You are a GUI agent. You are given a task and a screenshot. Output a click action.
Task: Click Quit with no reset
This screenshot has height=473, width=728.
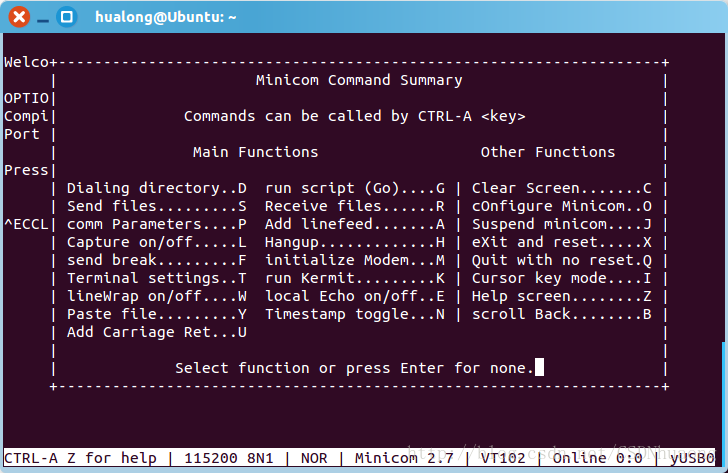pyautogui.click(x=562, y=260)
